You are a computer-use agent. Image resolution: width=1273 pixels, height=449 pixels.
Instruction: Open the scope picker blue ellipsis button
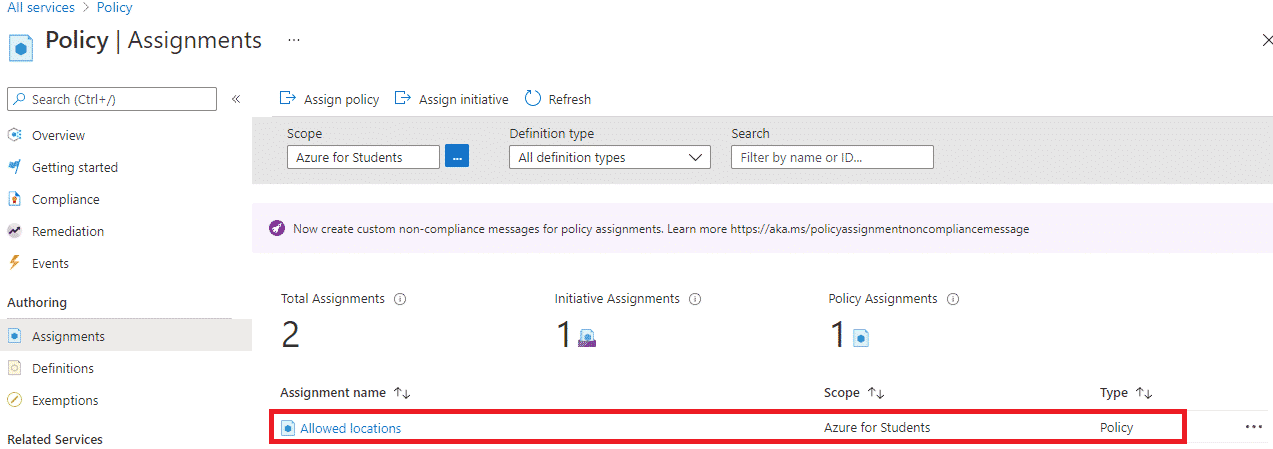457,157
